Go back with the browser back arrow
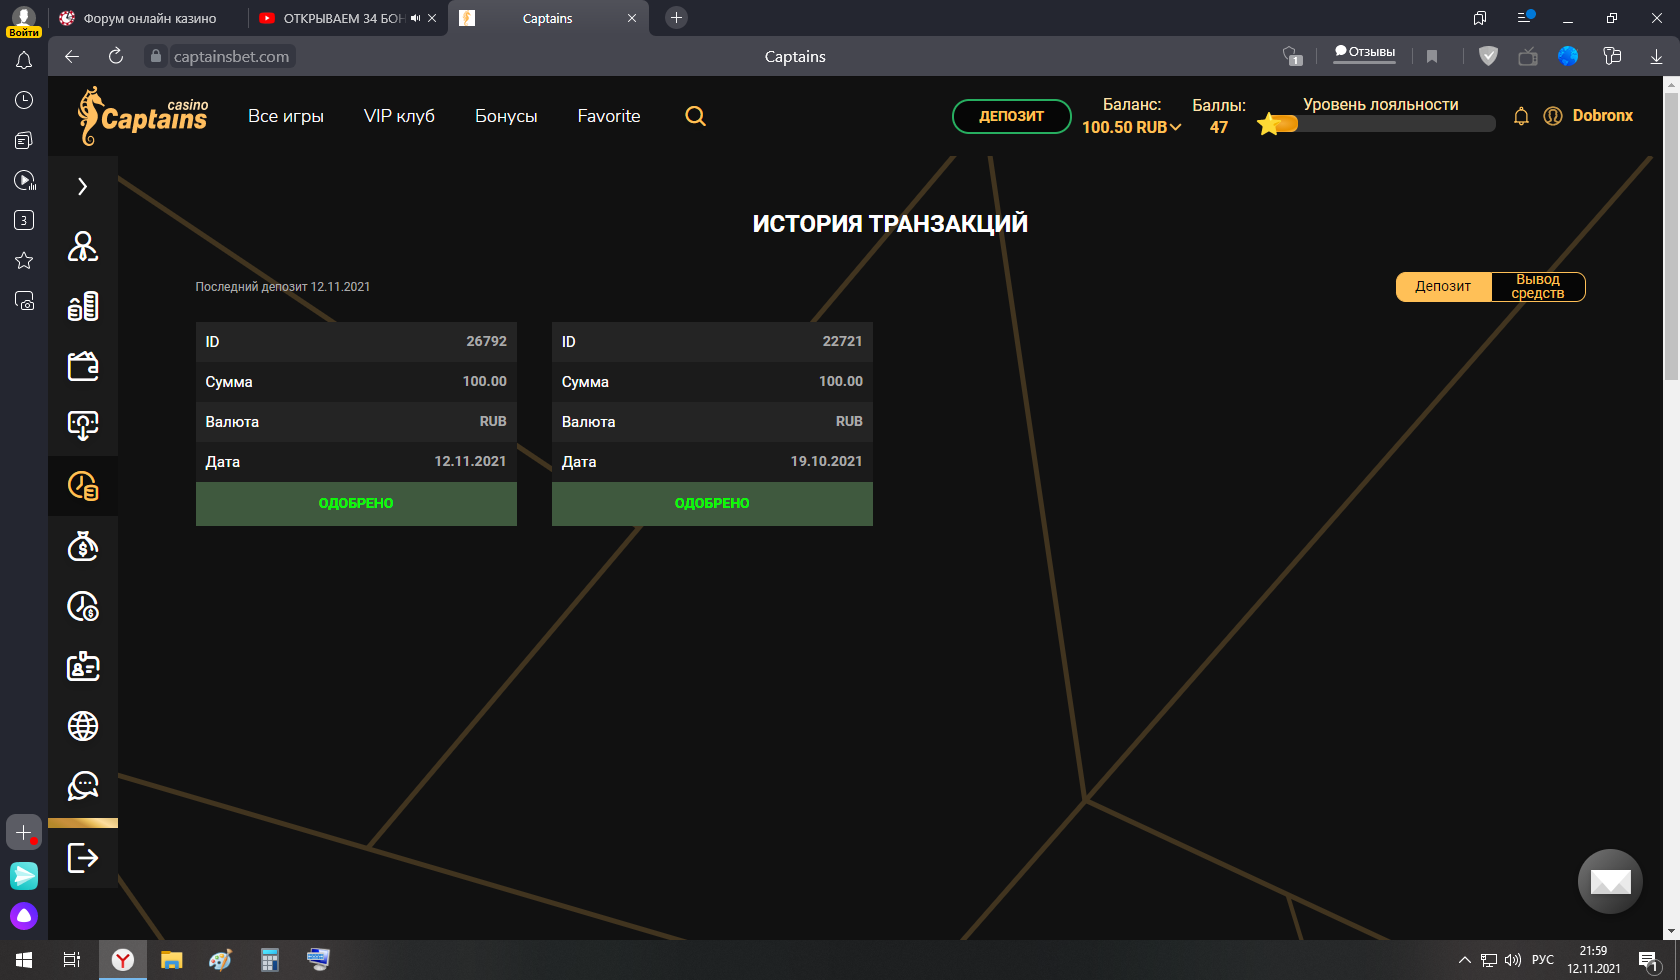The height and width of the screenshot is (980, 1680). 72,56
